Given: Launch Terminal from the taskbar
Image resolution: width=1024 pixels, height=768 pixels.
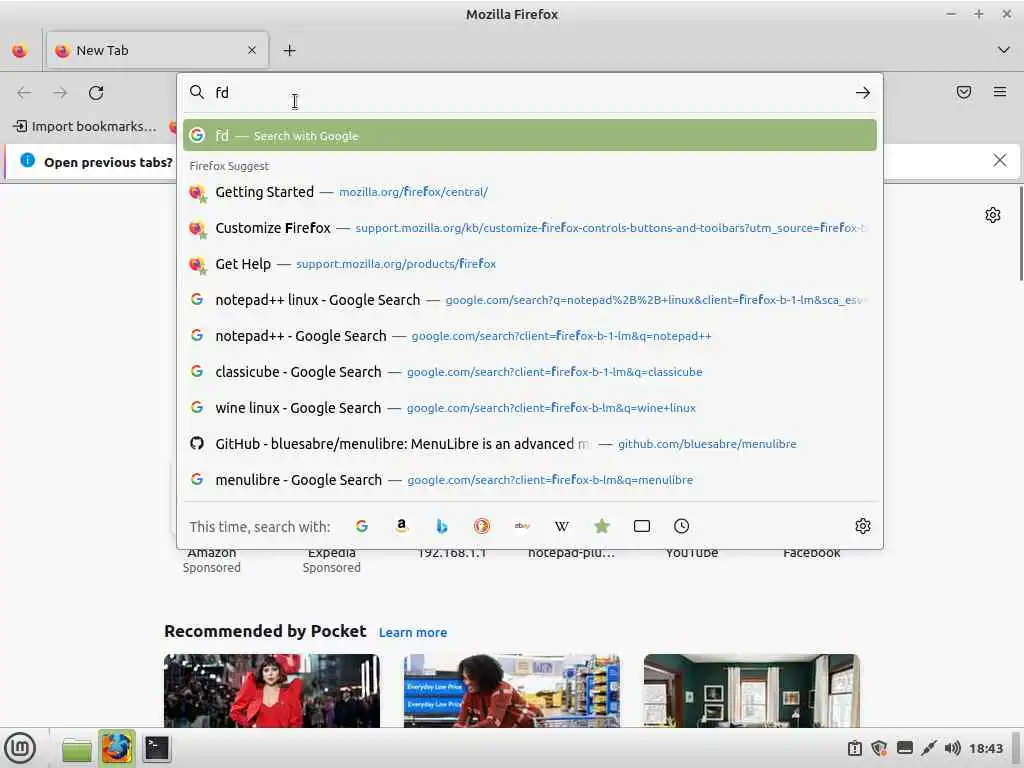Looking at the screenshot, I should (x=157, y=748).
